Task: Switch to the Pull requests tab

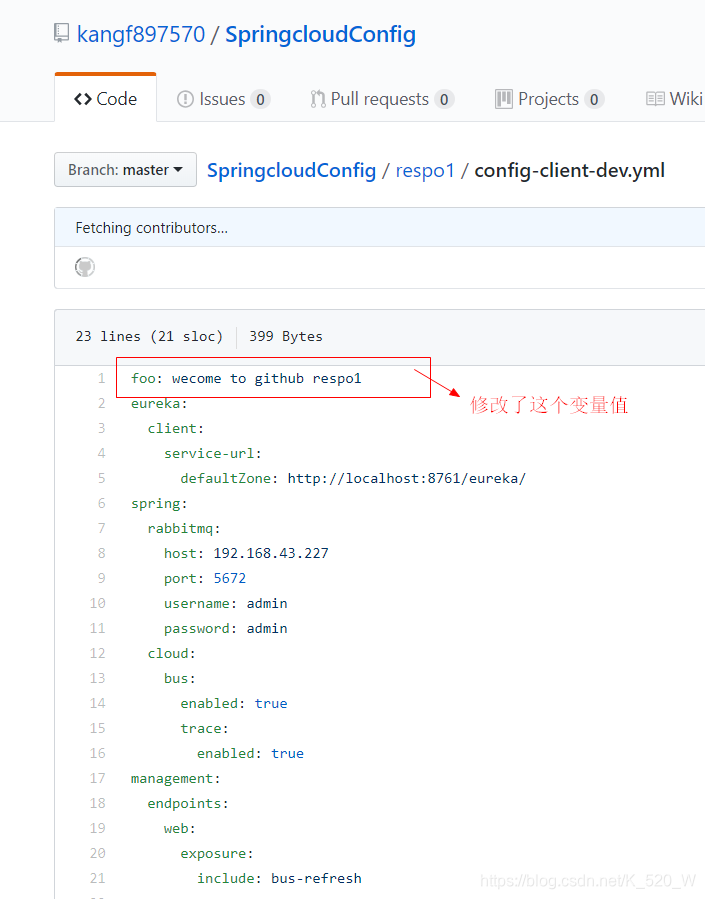Action: pyautogui.click(x=381, y=99)
